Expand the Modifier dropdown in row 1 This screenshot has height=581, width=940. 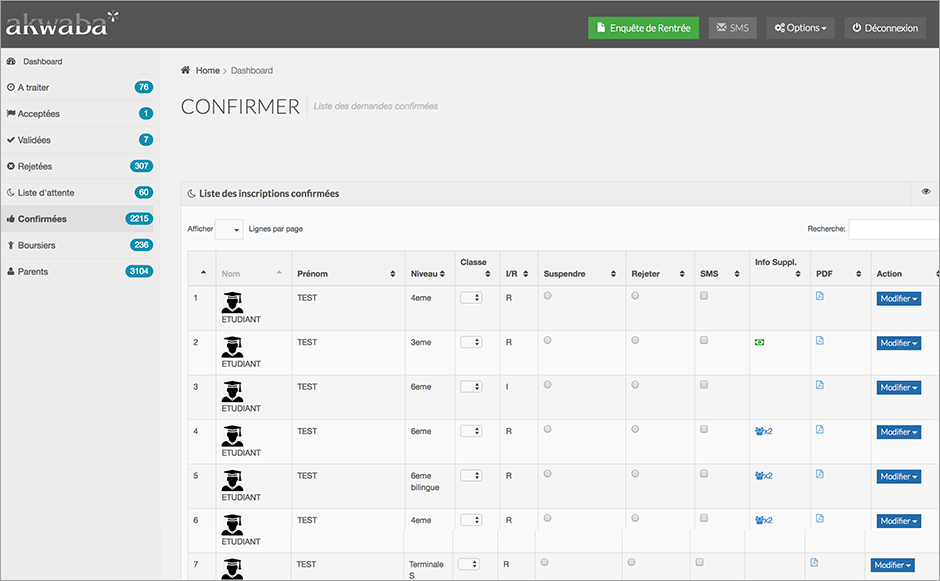(x=898, y=299)
